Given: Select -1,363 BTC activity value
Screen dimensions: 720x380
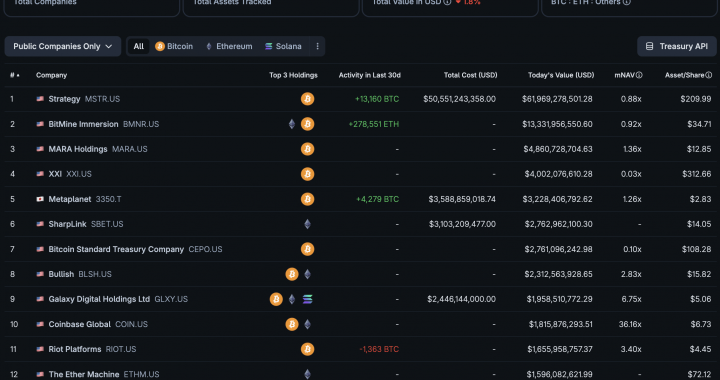Looking at the screenshot, I should tap(379, 349).
